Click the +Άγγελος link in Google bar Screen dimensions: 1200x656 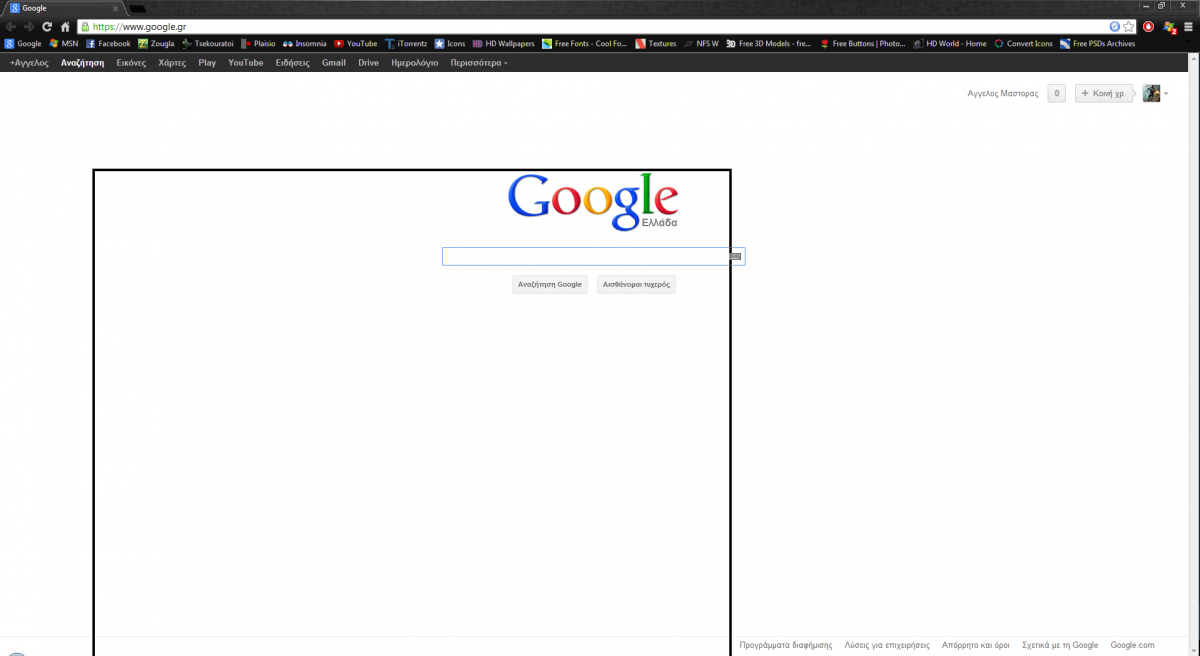pos(29,63)
